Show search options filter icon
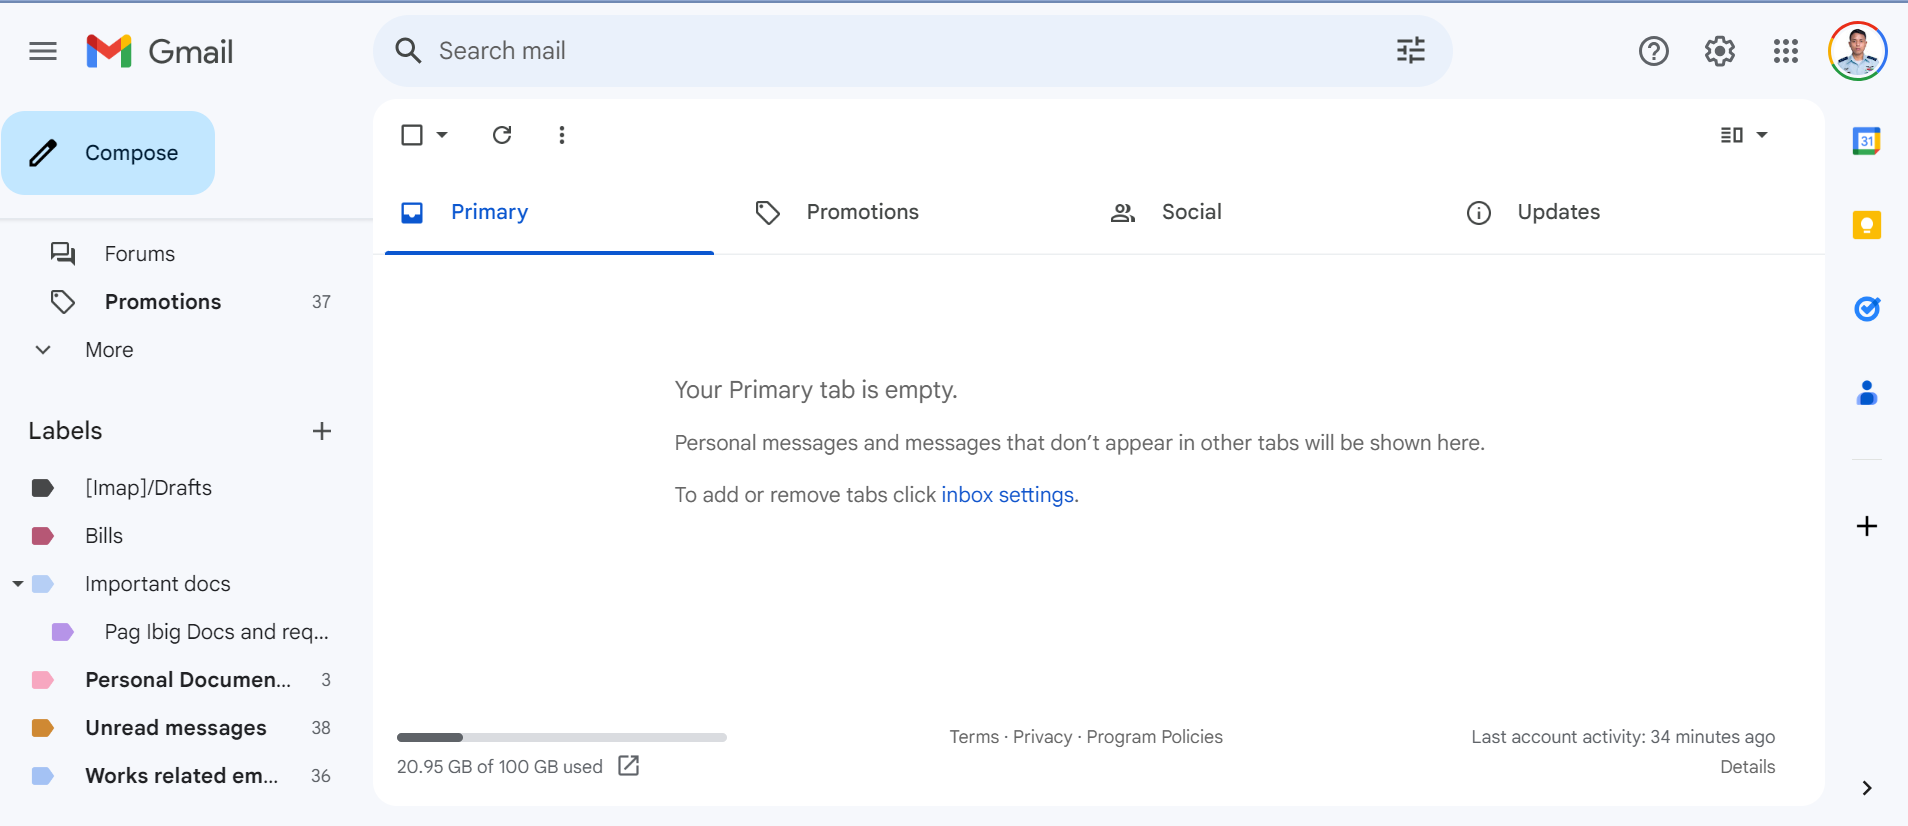The height and width of the screenshot is (826, 1908). (x=1410, y=51)
